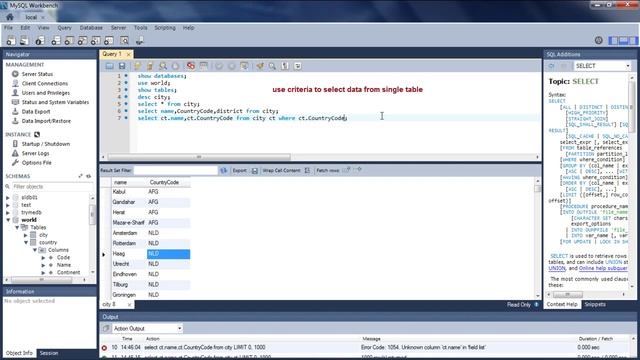Screen dimensions: 640x360
Task: Open the Database menu
Action: pyautogui.click(x=91, y=28)
